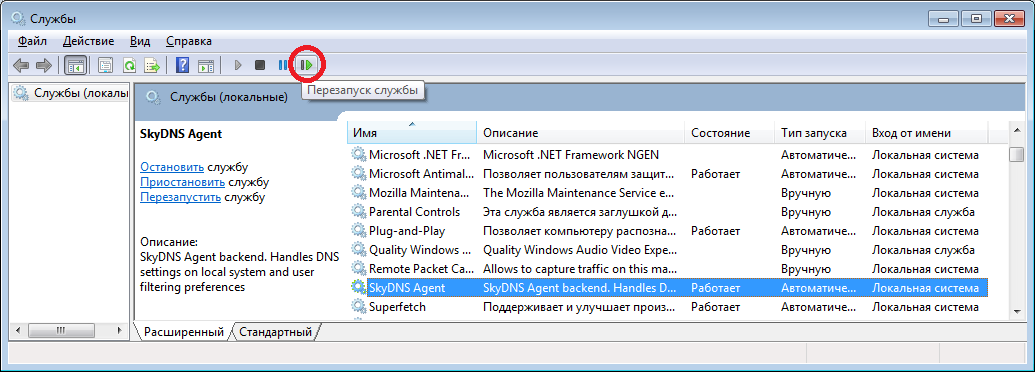The height and width of the screenshot is (375, 1035).
Task: Switch to the Стандартный tab
Action: pyautogui.click(x=275, y=331)
